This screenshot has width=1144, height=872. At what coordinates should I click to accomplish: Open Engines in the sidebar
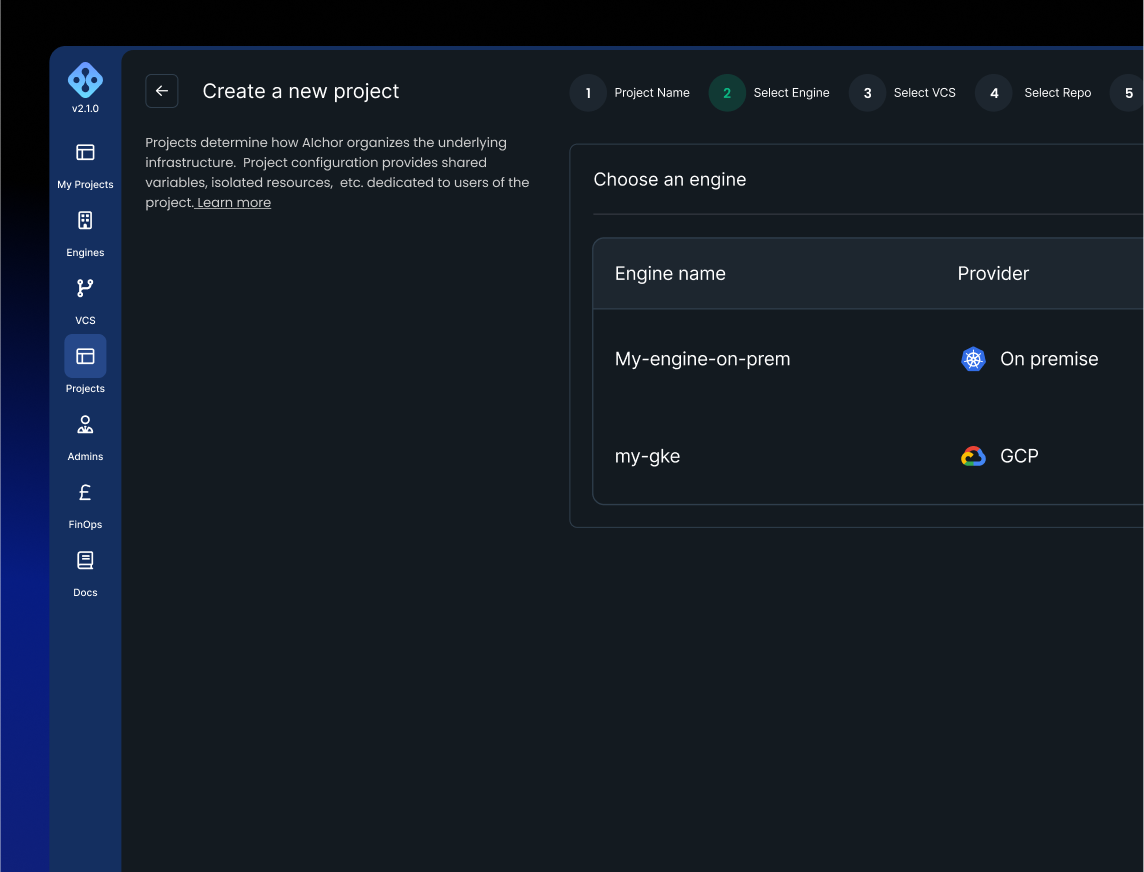[x=85, y=220]
